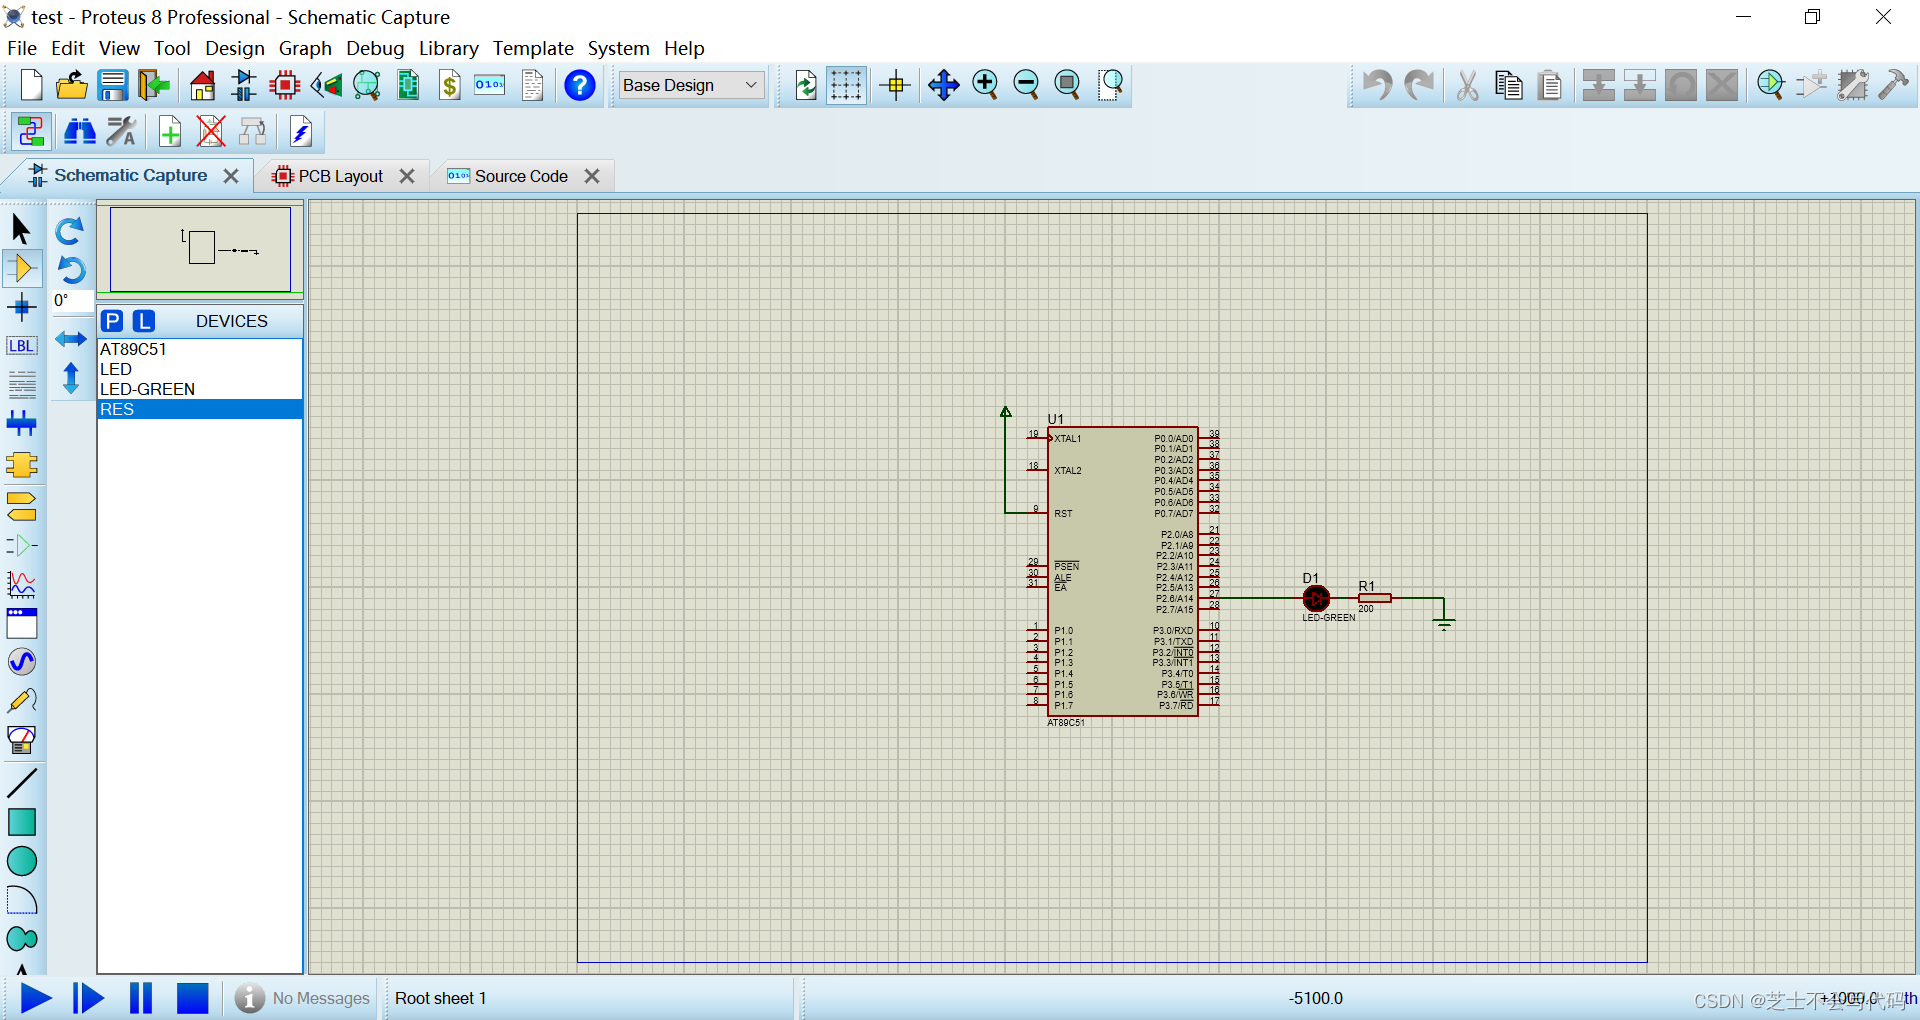Stop the simulation
The width and height of the screenshot is (1920, 1020).
(x=192, y=998)
